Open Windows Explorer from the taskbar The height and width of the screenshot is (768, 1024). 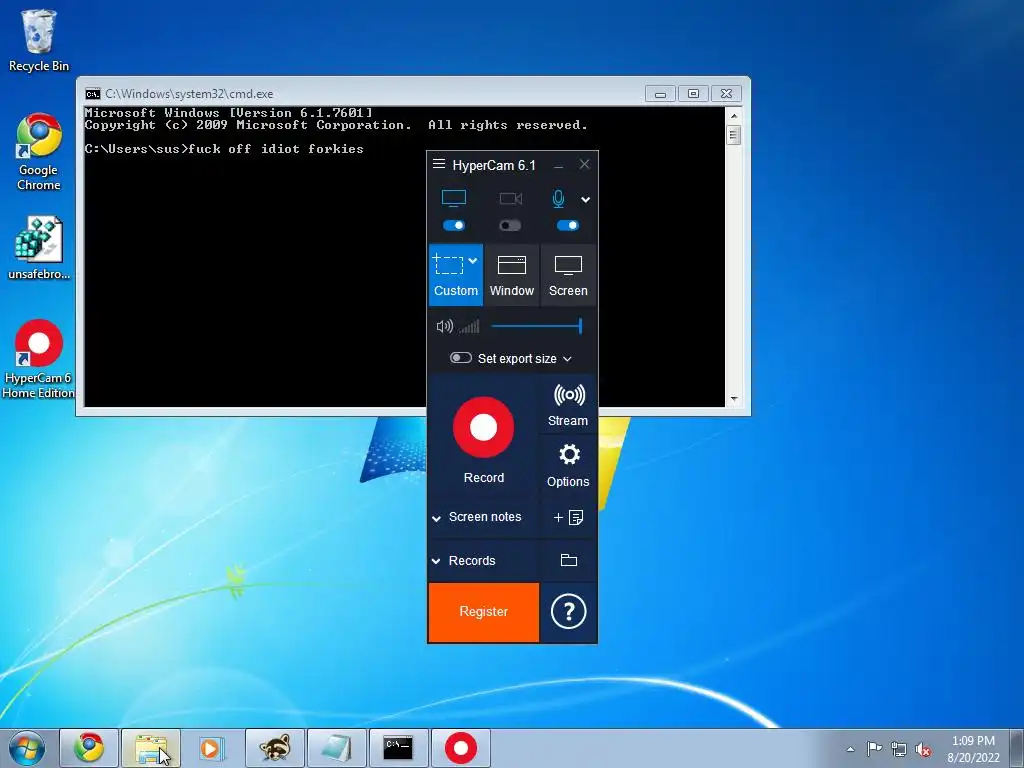point(150,748)
